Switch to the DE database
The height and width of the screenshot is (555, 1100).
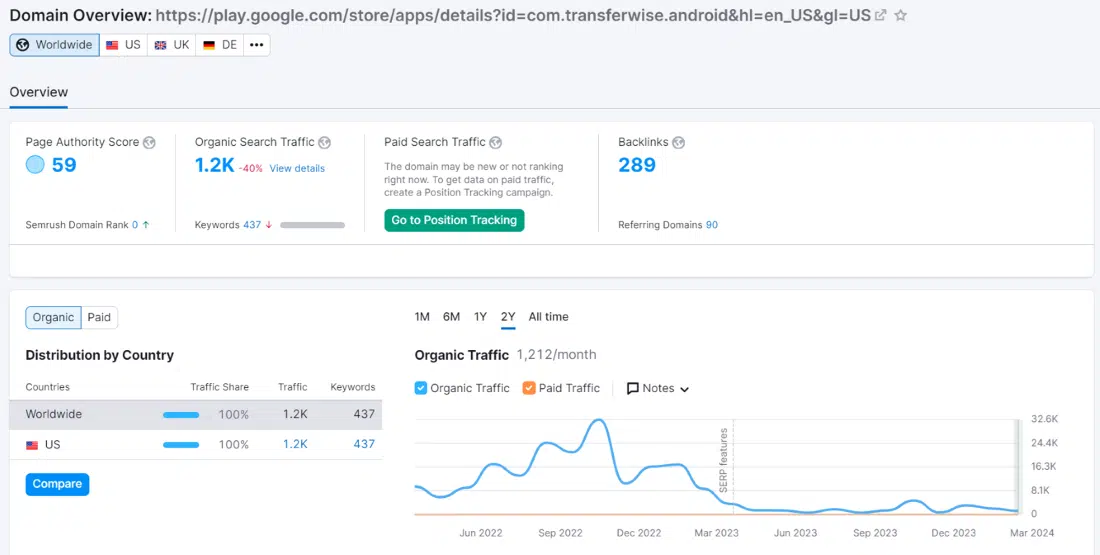pyautogui.click(x=220, y=45)
